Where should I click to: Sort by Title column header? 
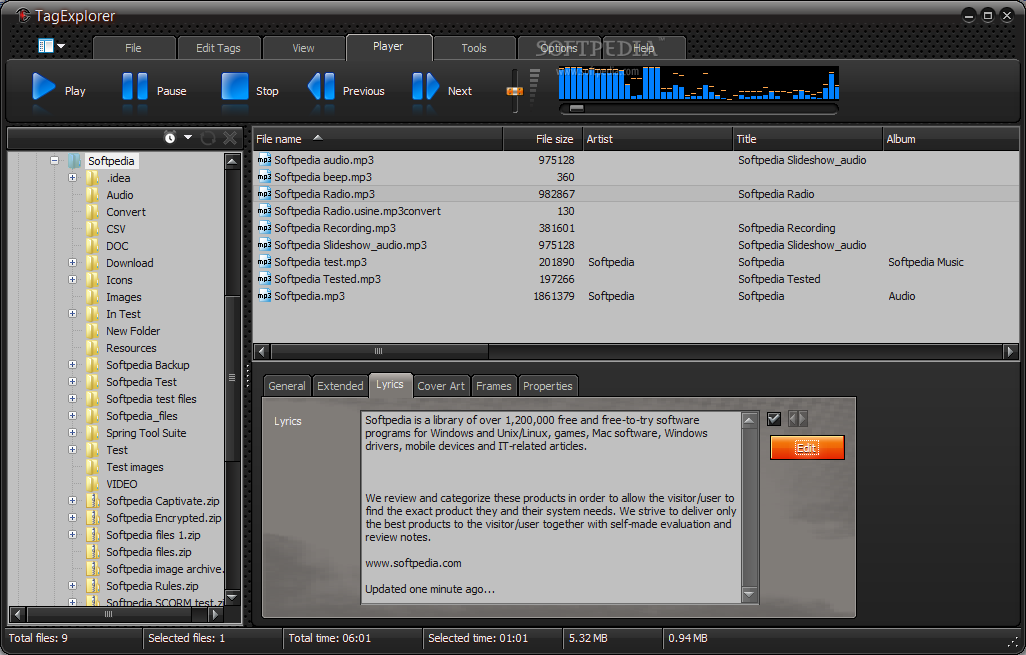(807, 139)
